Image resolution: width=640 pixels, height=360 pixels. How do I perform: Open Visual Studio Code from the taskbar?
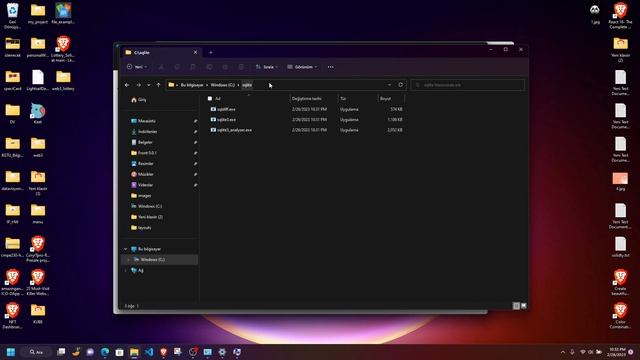(149, 352)
